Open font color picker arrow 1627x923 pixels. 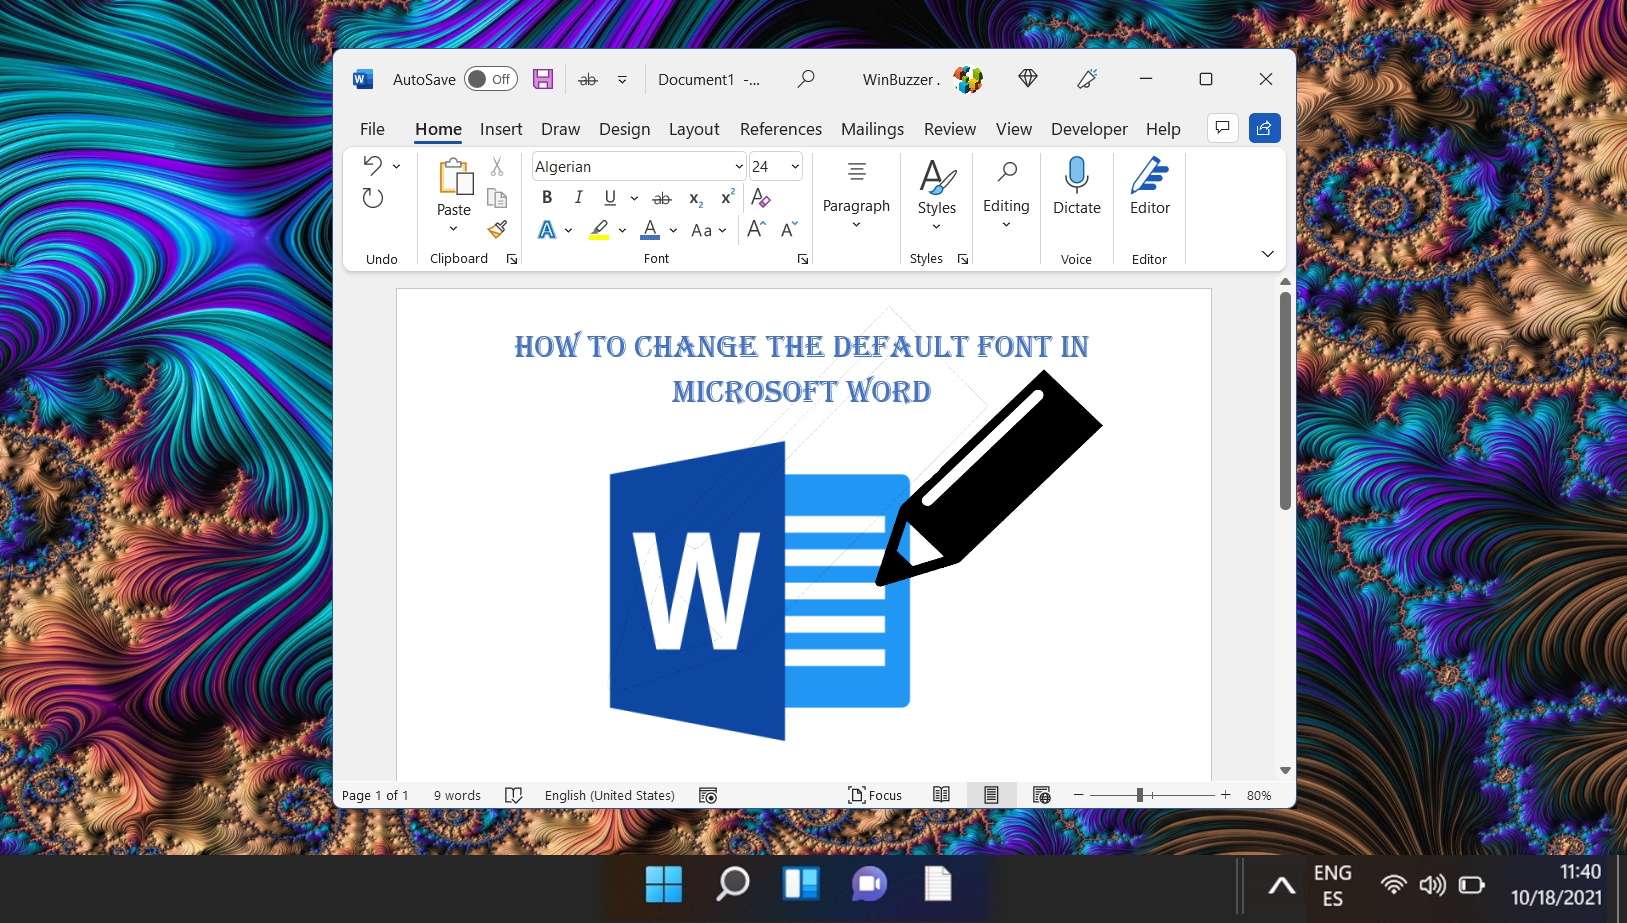coord(673,230)
